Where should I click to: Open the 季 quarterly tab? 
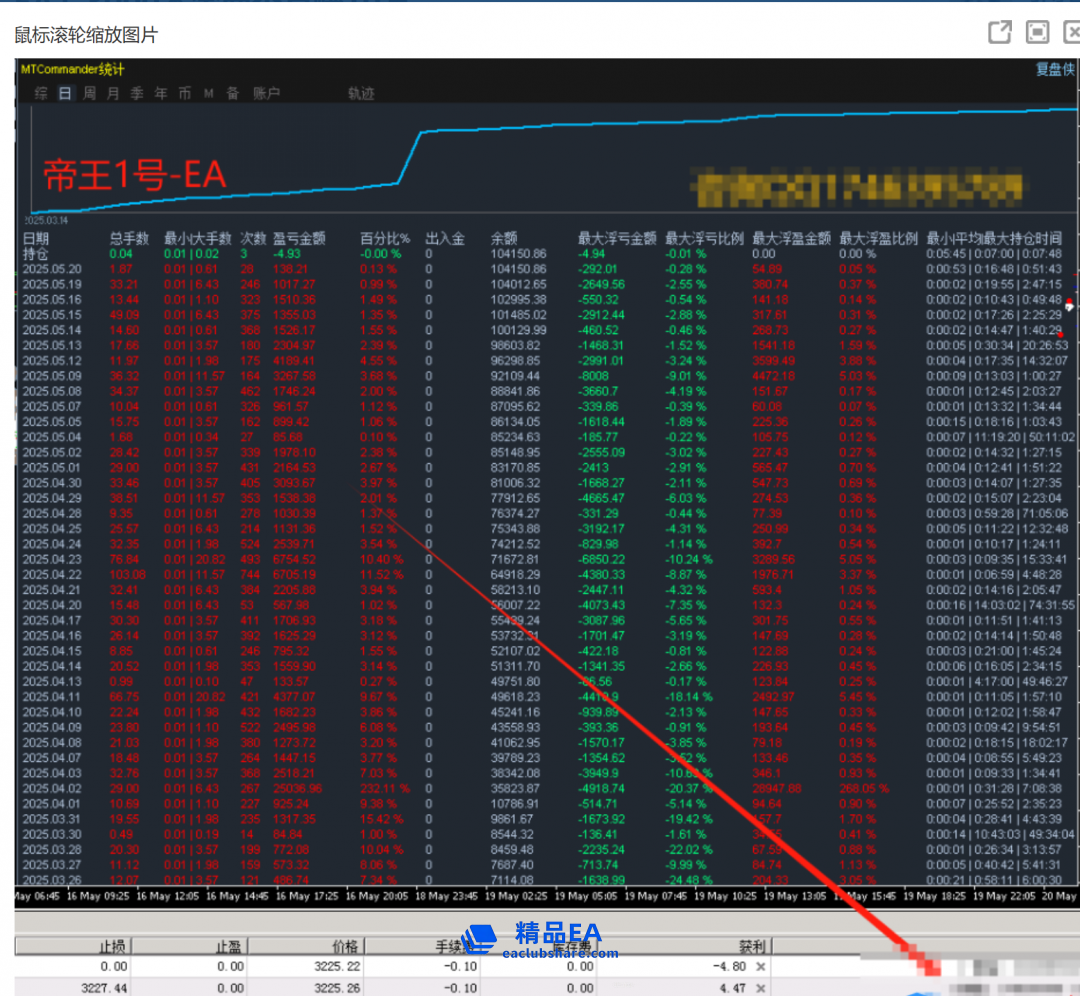(136, 93)
